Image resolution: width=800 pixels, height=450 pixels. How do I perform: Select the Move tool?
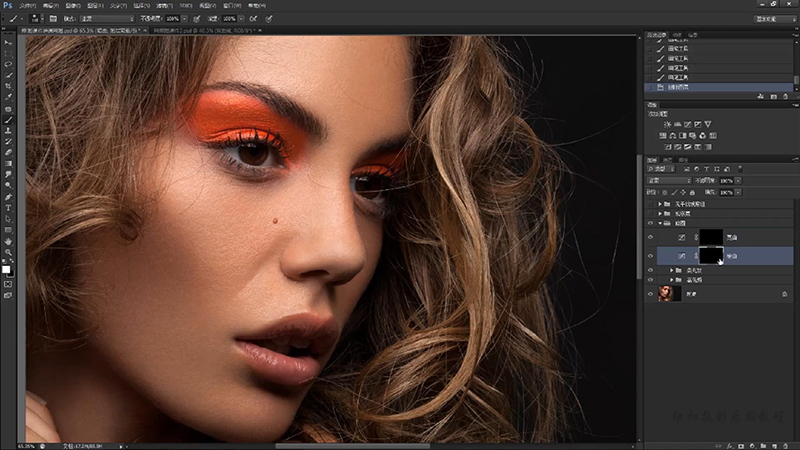point(8,42)
